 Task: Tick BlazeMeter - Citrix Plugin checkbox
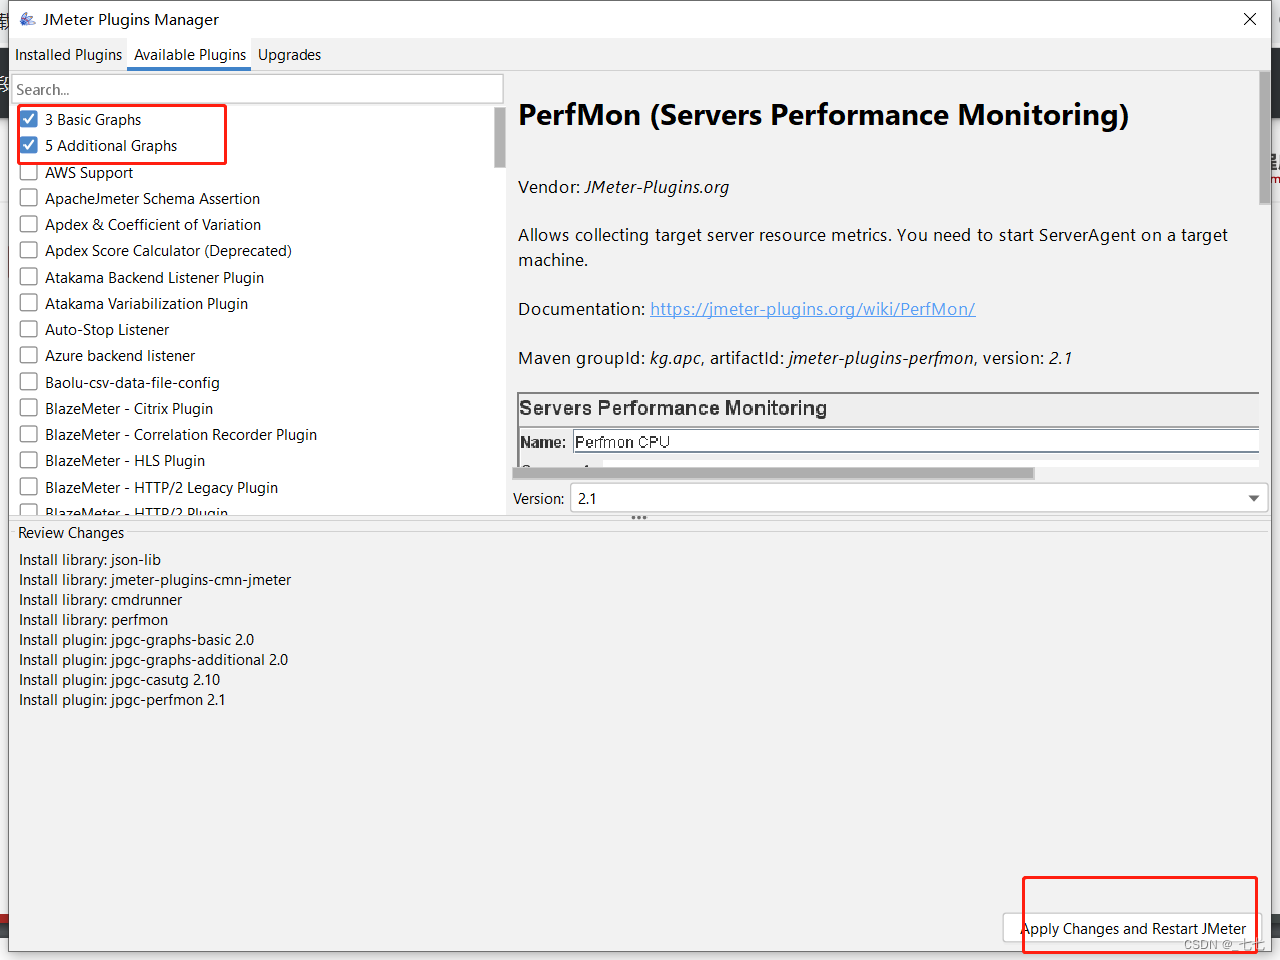click(29, 408)
